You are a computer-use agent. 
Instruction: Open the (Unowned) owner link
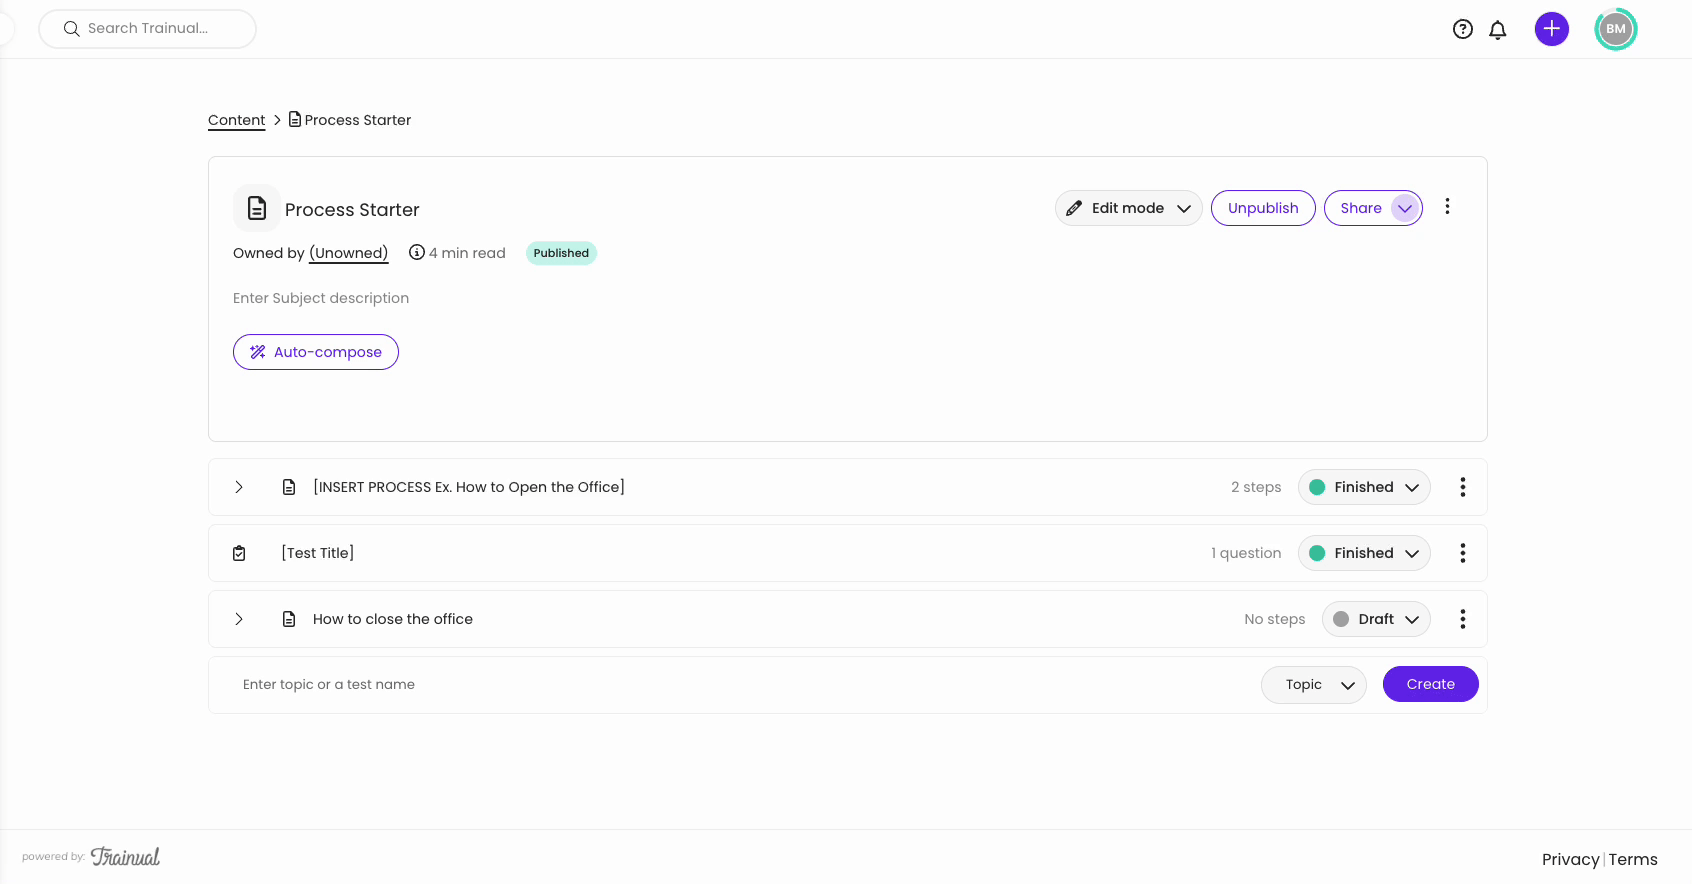(349, 253)
